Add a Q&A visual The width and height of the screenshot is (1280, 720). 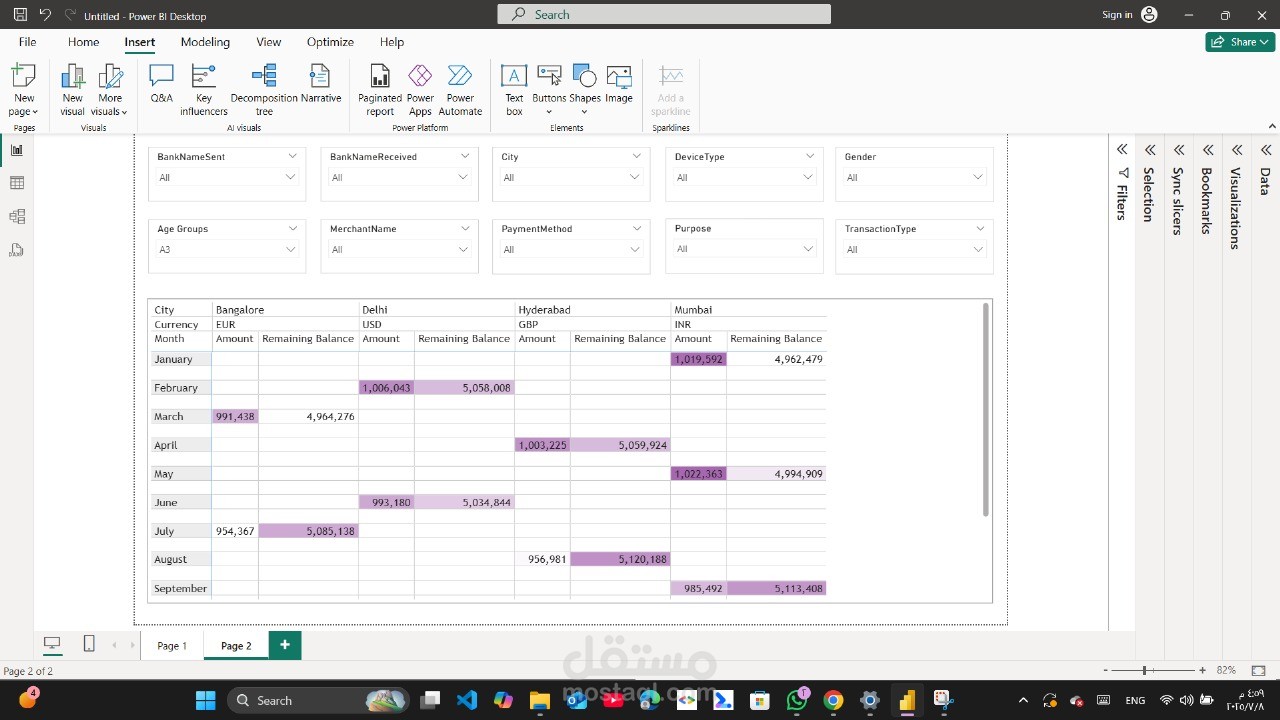click(x=161, y=84)
